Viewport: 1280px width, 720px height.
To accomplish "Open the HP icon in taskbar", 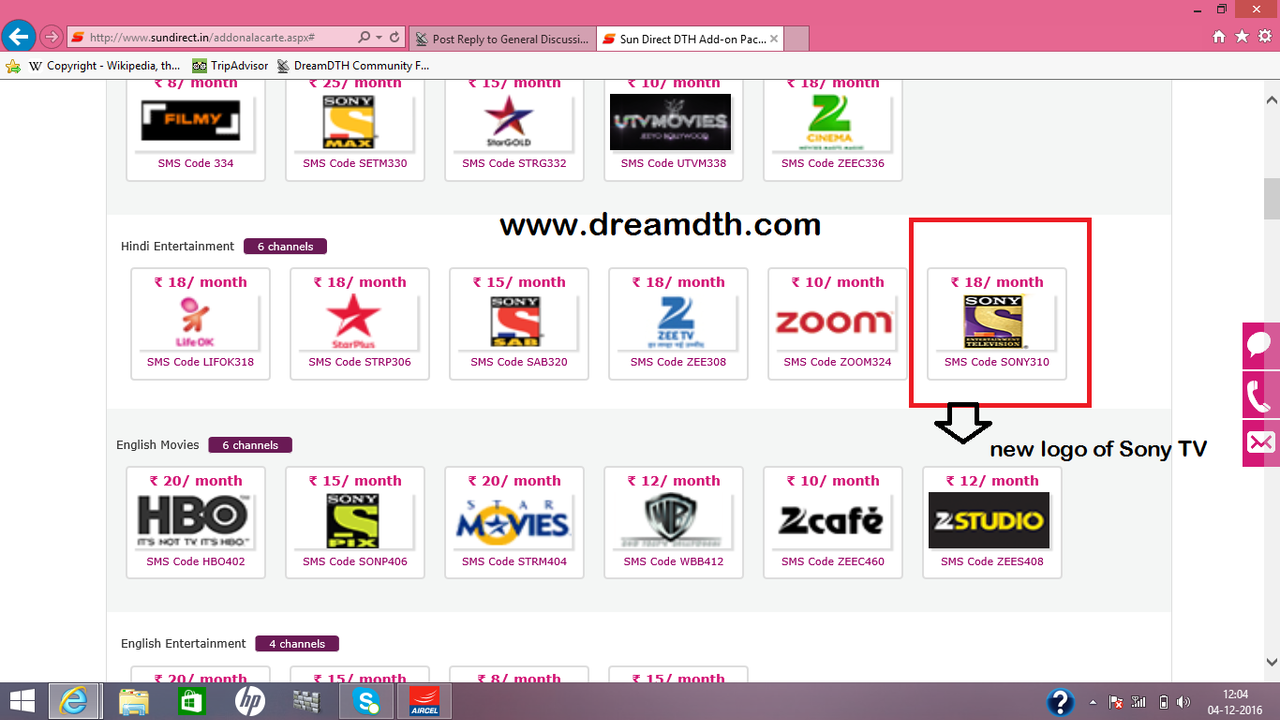I will (250, 701).
